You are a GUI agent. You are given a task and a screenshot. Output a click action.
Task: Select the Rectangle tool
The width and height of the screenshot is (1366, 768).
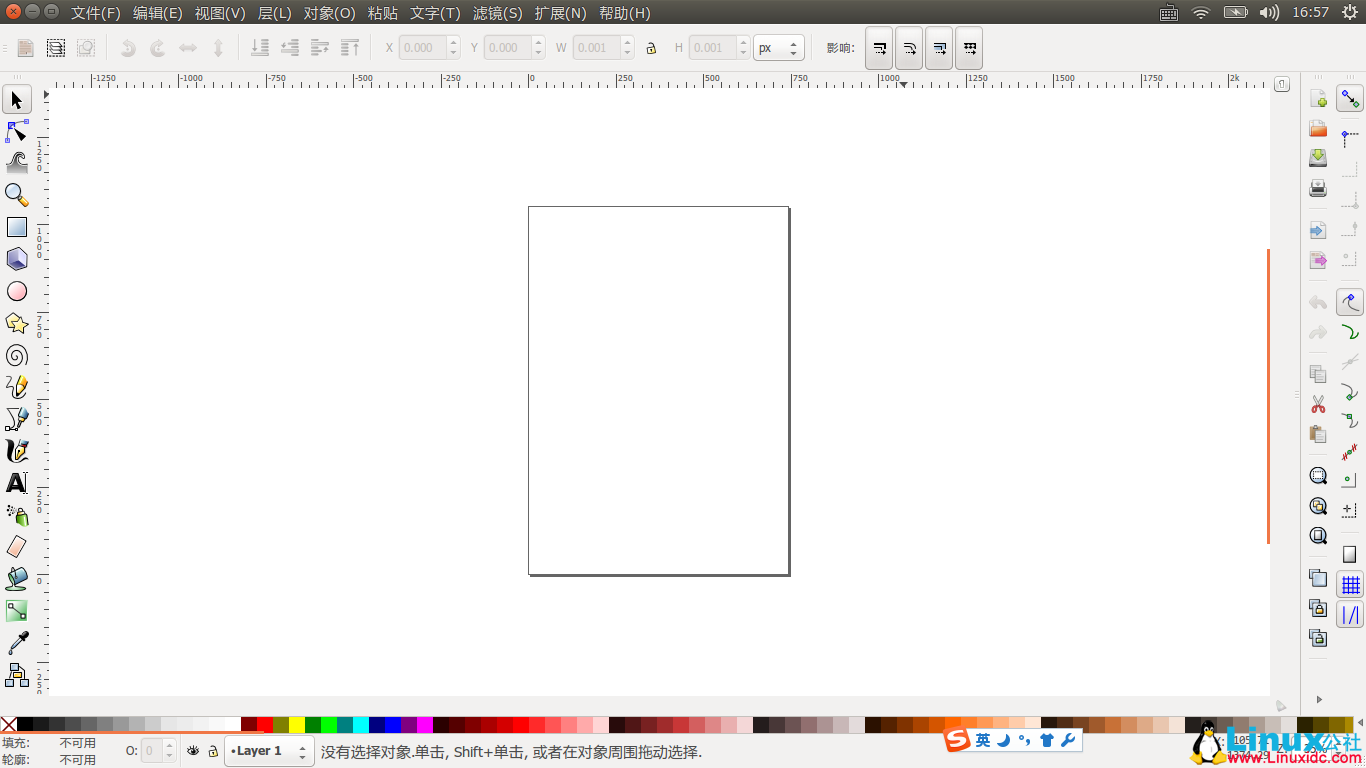[17, 227]
